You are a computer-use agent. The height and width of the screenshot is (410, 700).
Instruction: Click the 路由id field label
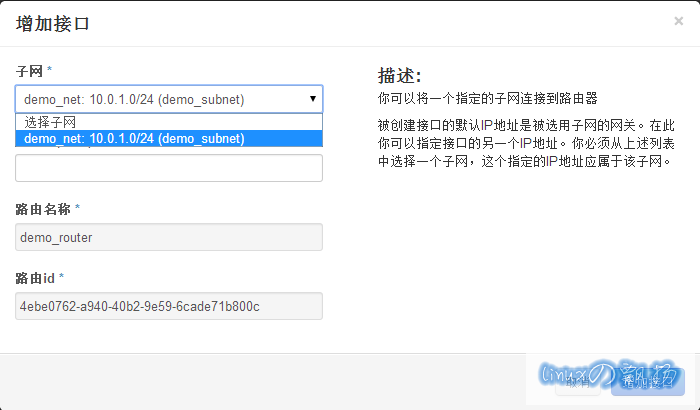point(36,277)
